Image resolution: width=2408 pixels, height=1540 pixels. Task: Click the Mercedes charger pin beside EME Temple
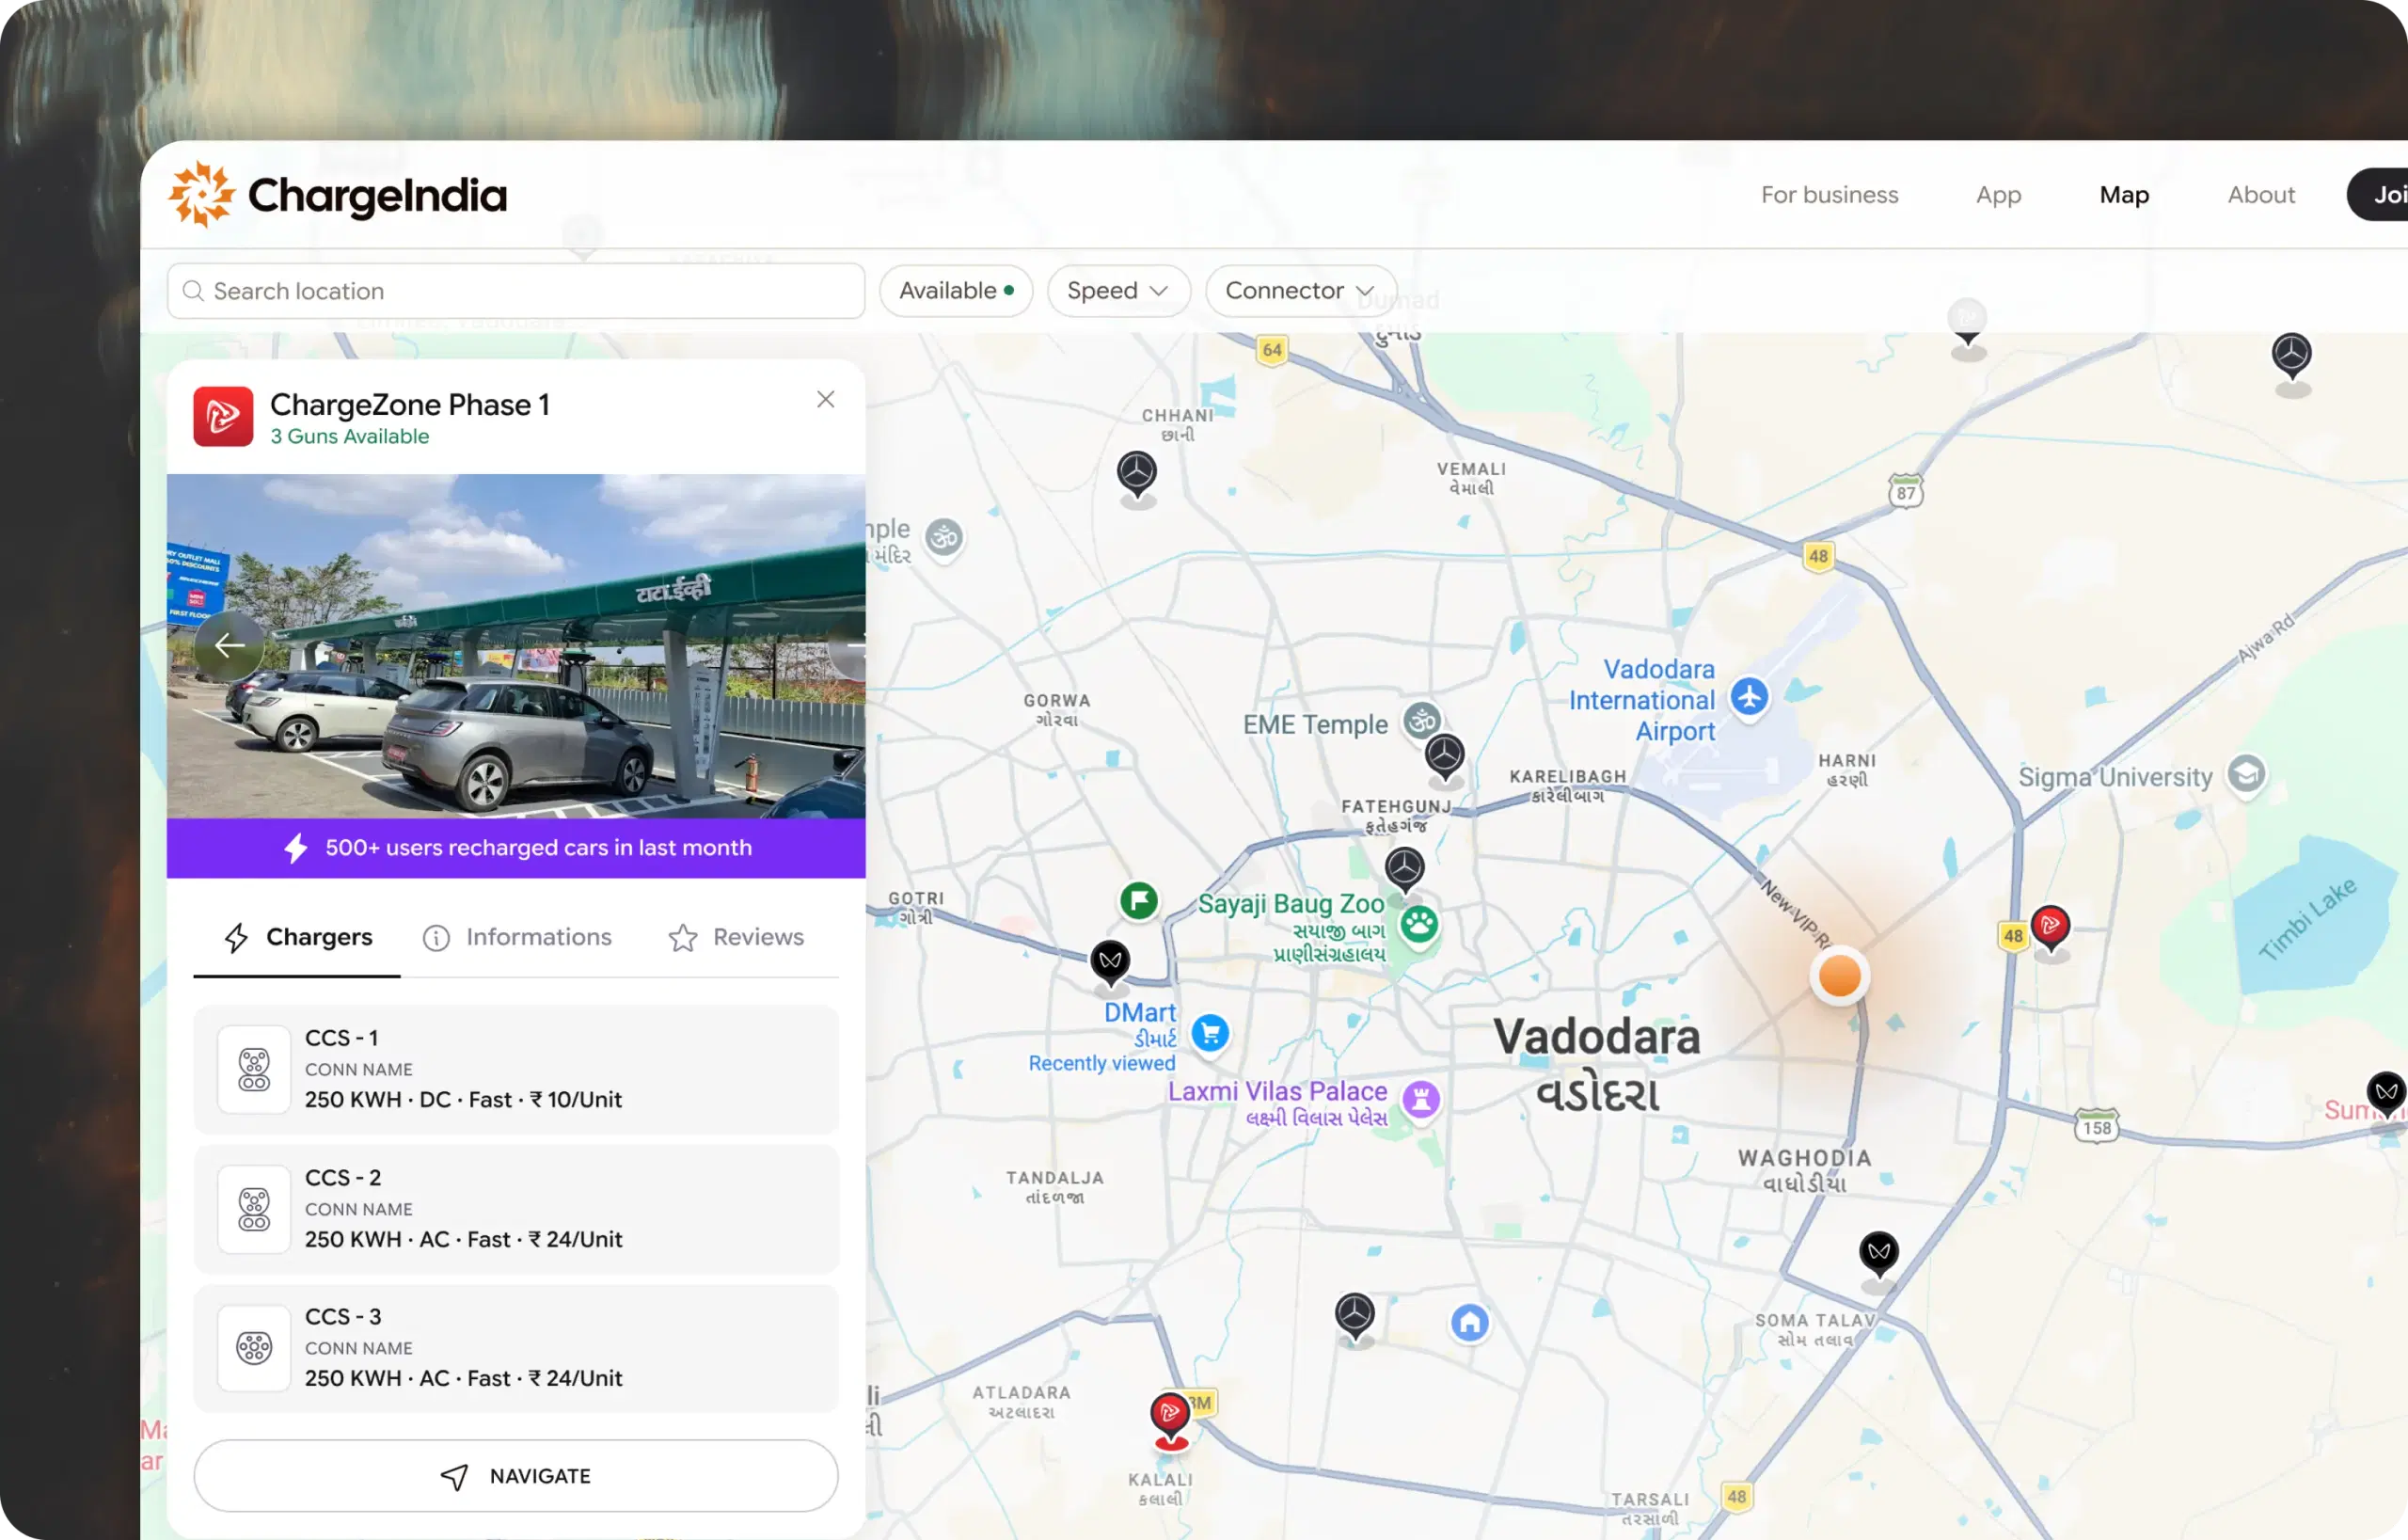[1445, 757]
